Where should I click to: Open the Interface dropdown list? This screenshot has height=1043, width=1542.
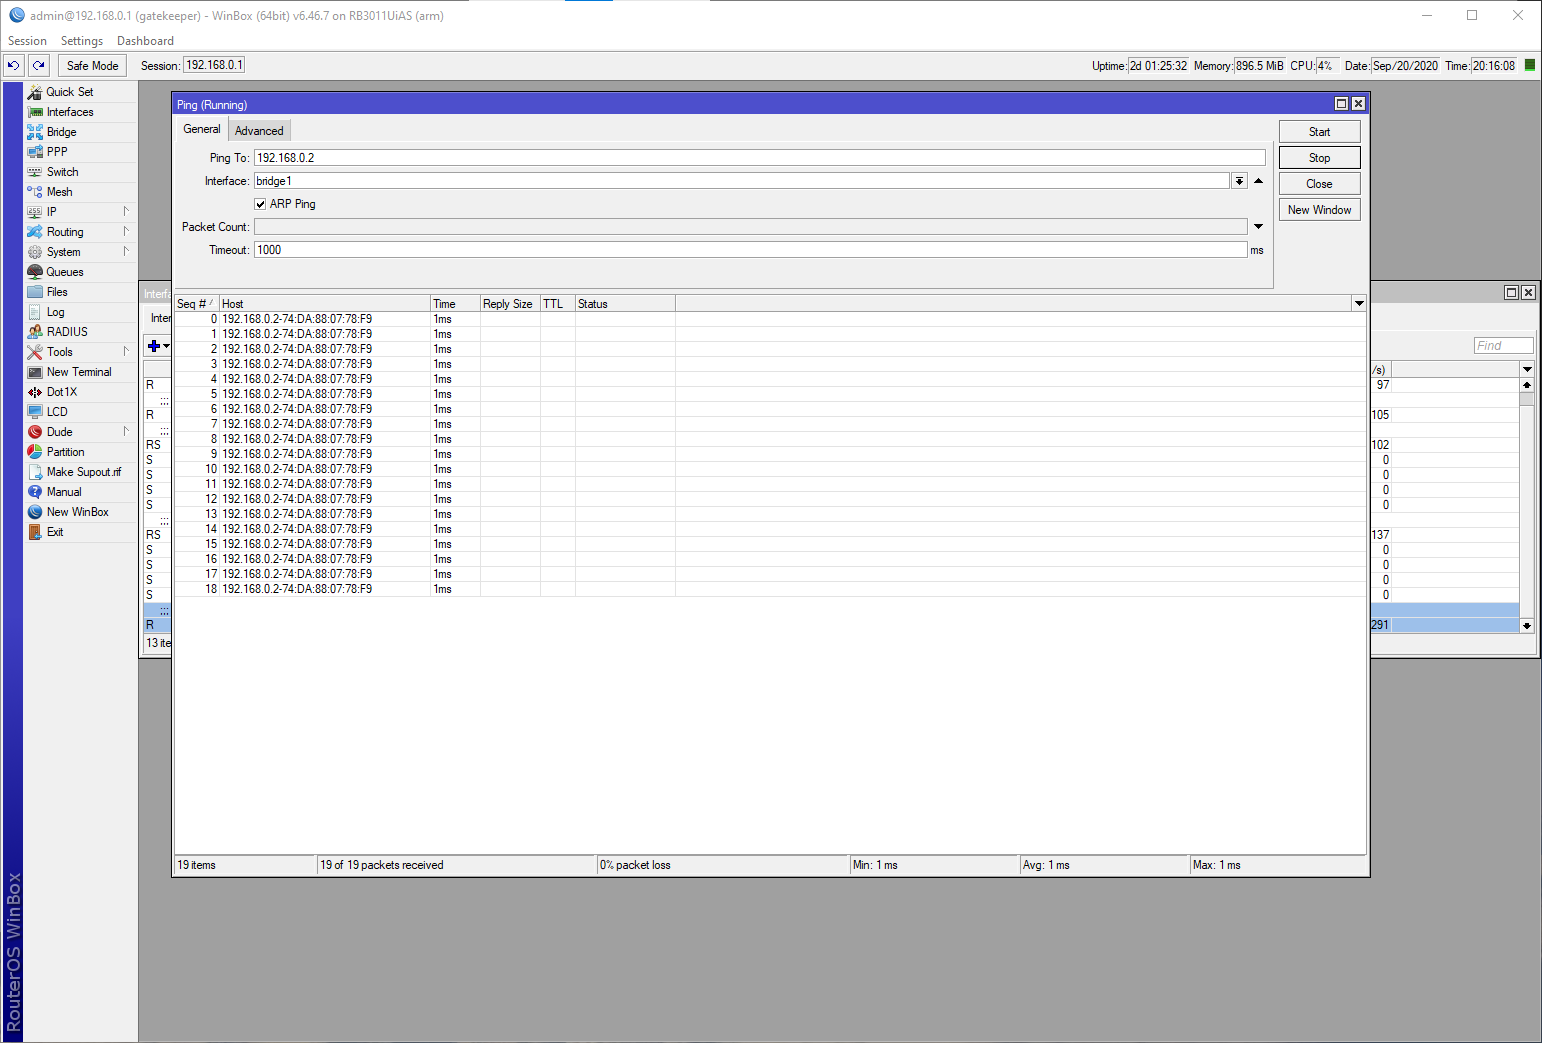pos(1239,180)
